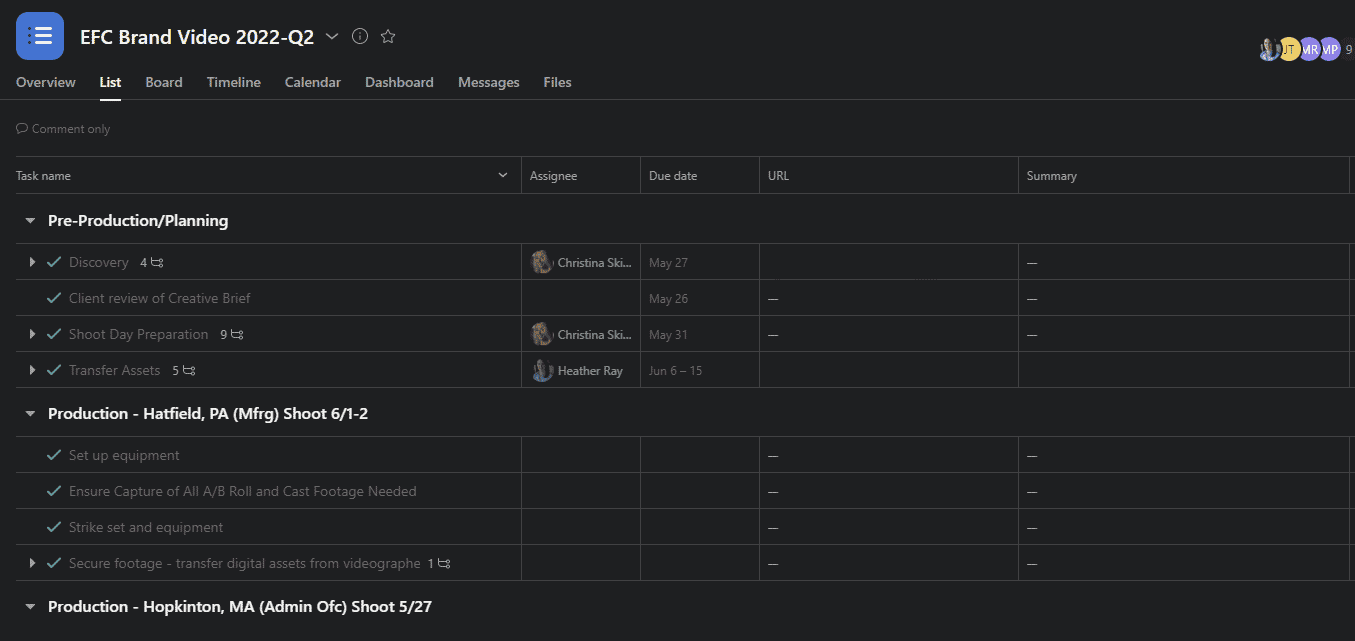The width and height of the screenshot is (1355, 641).
Task: Open the project info details icon
Action: pos(360,36)
